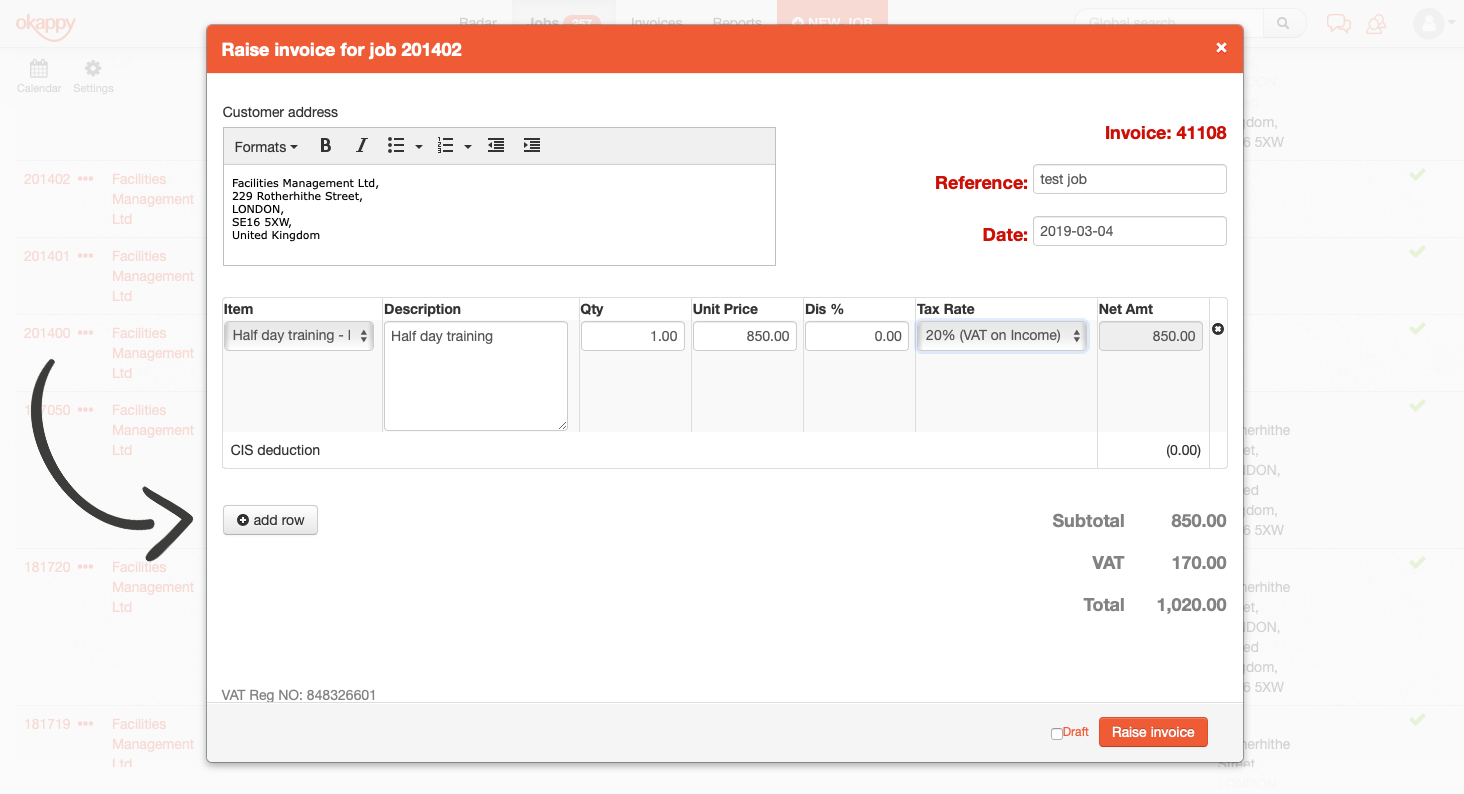This screenshot has height=794, width=1464.
Task: Click the VAT amount 170.00
Action: 1199,563
